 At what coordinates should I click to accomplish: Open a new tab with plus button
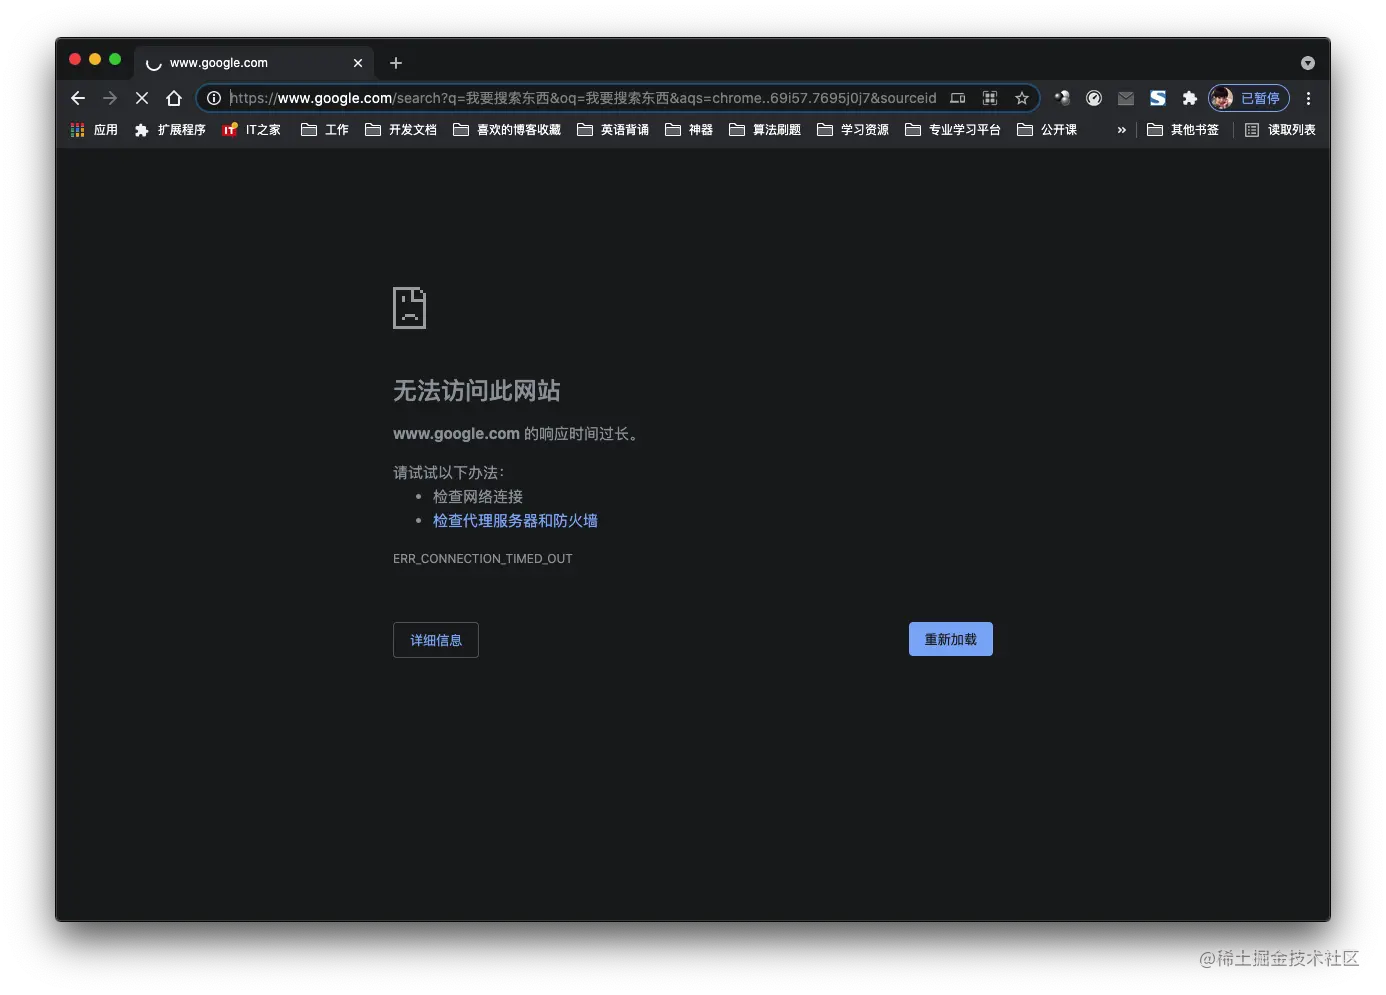point(396,63)
